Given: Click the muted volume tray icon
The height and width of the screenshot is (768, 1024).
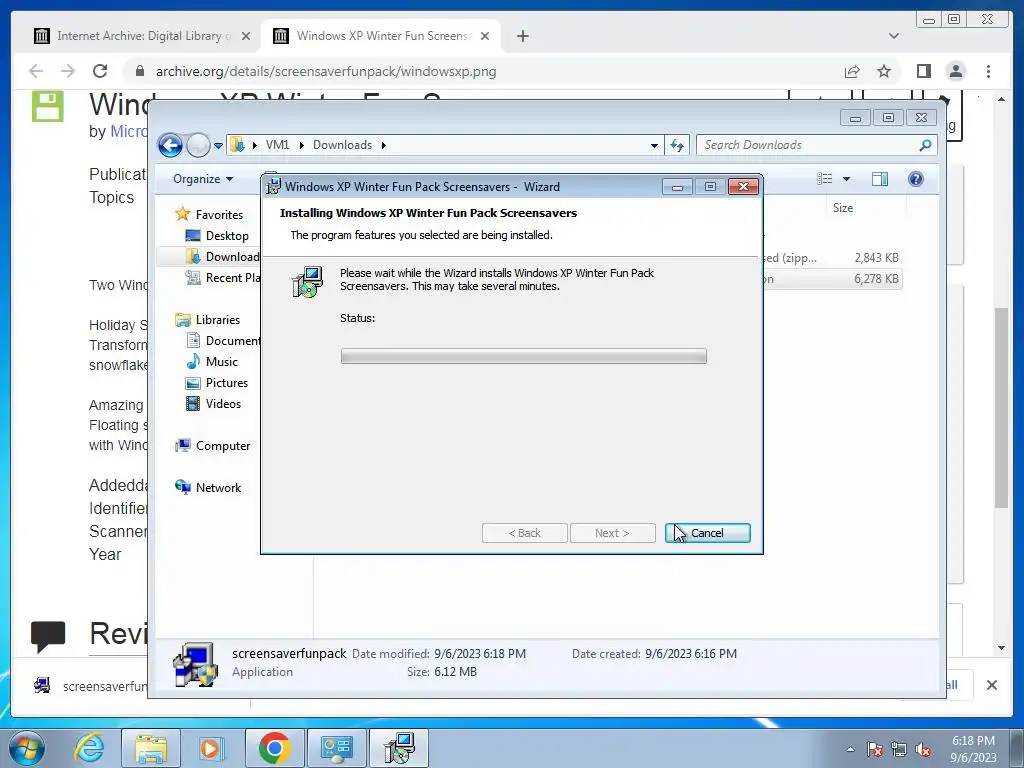Looking at the screenshot, I should pyautogui.click(x=923, y=749).
